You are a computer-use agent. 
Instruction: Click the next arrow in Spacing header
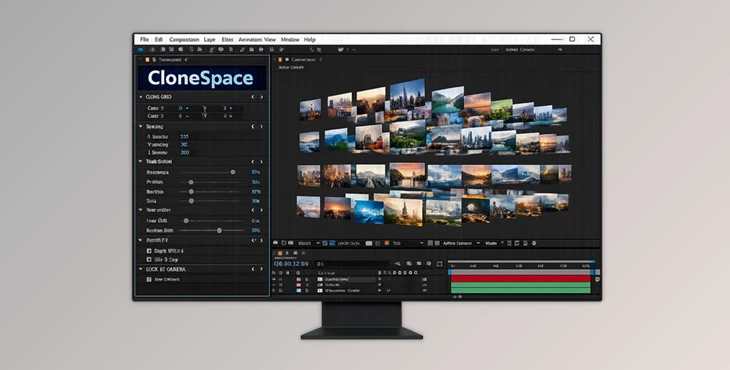[x=261, y=126]
